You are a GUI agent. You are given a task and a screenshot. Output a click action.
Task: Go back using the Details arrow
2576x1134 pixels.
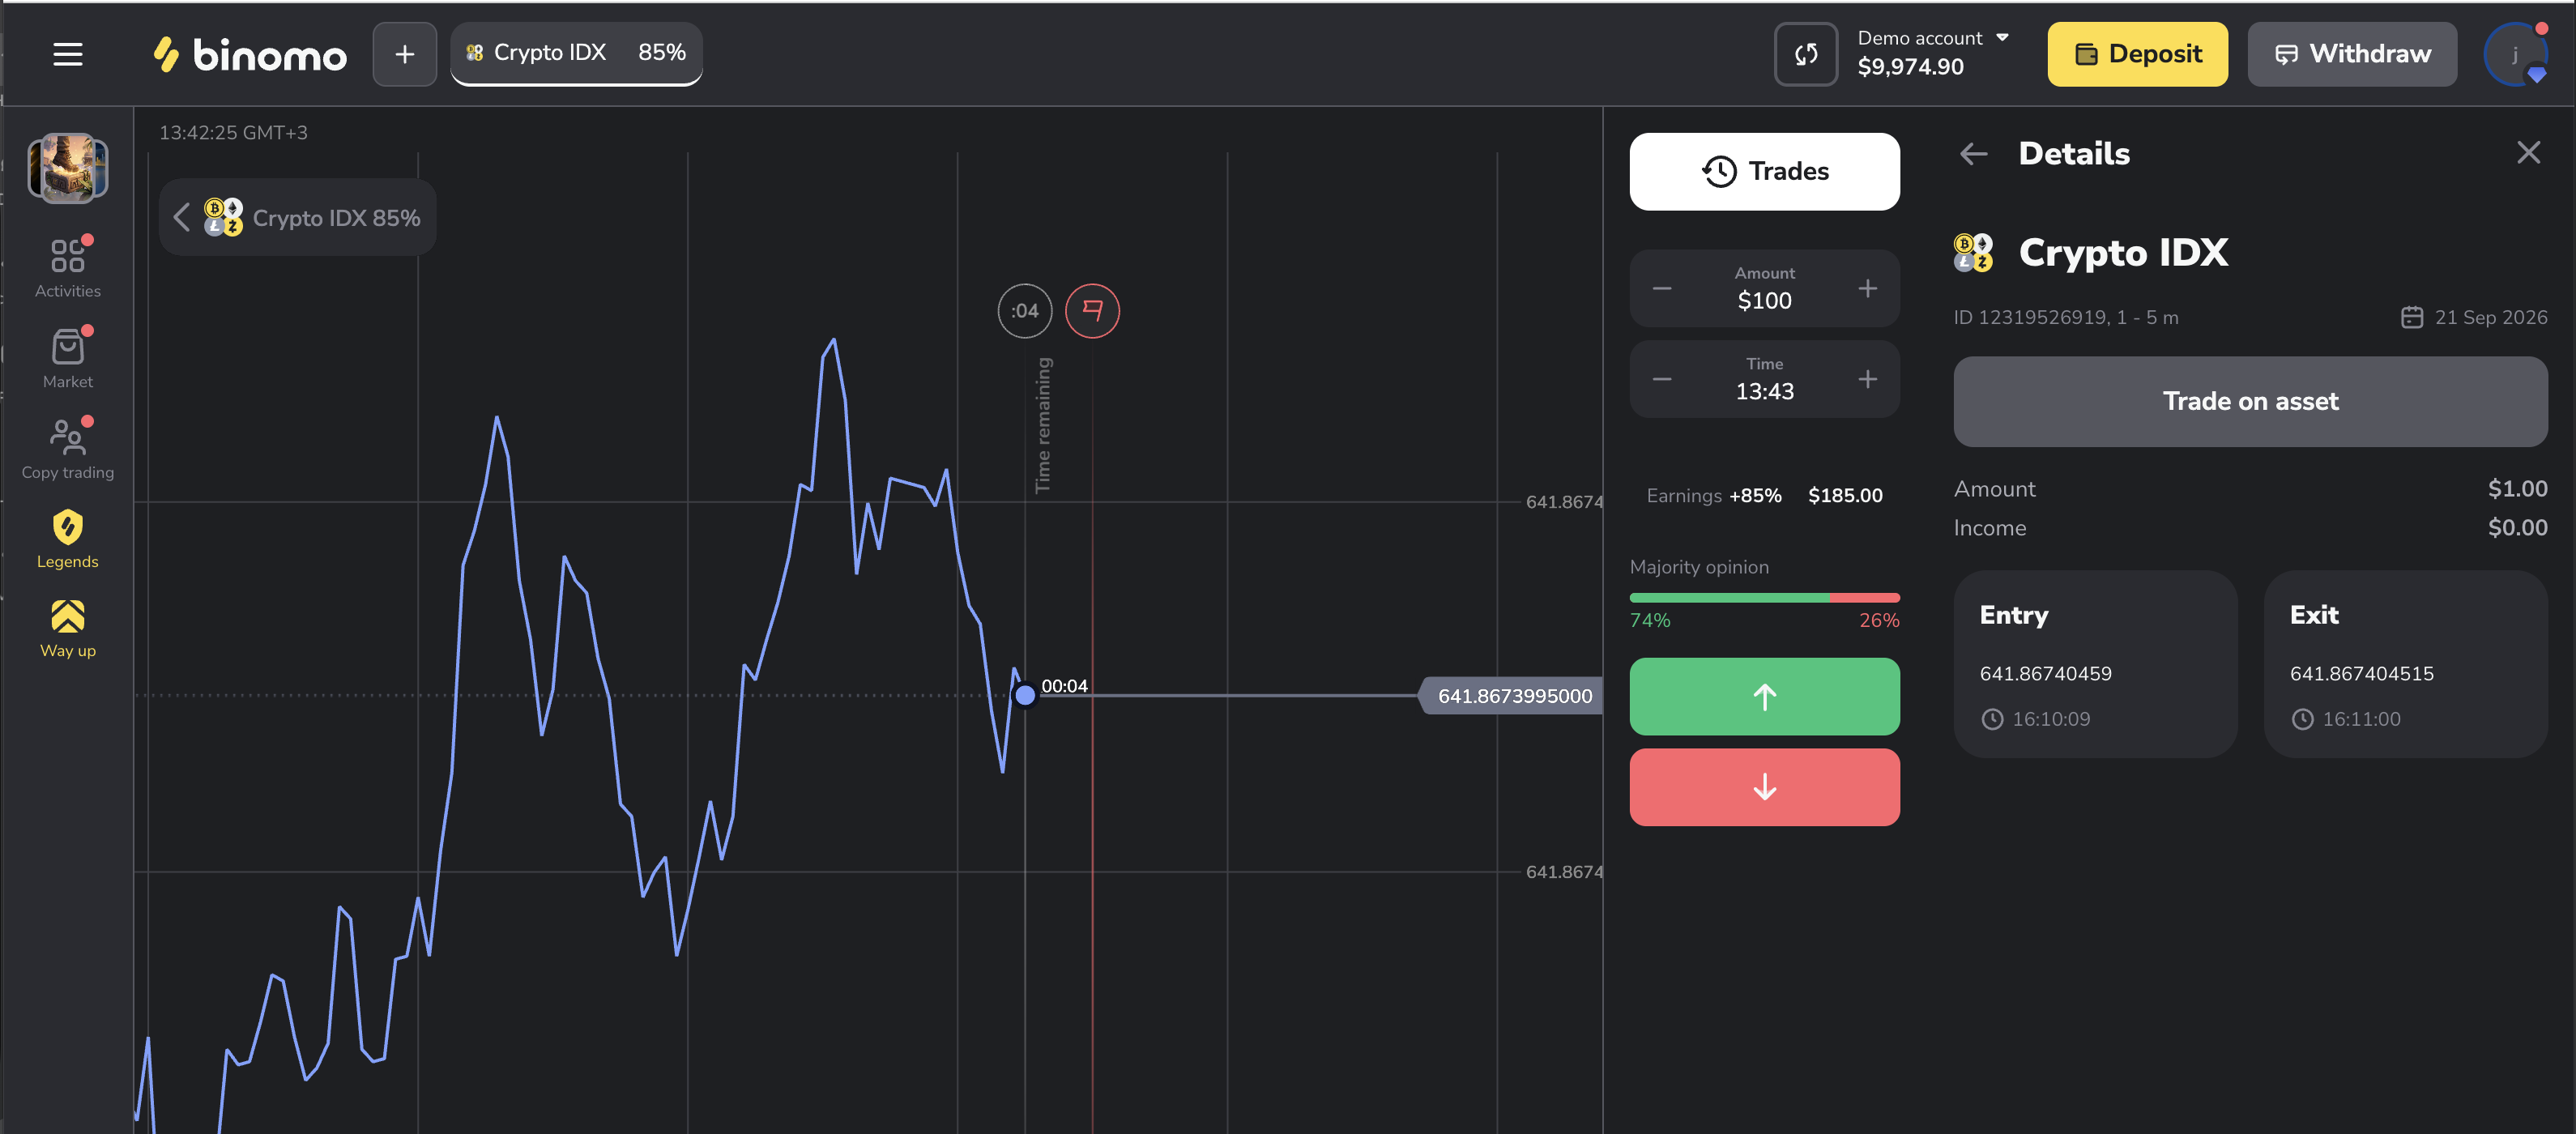click(1973, 153)
